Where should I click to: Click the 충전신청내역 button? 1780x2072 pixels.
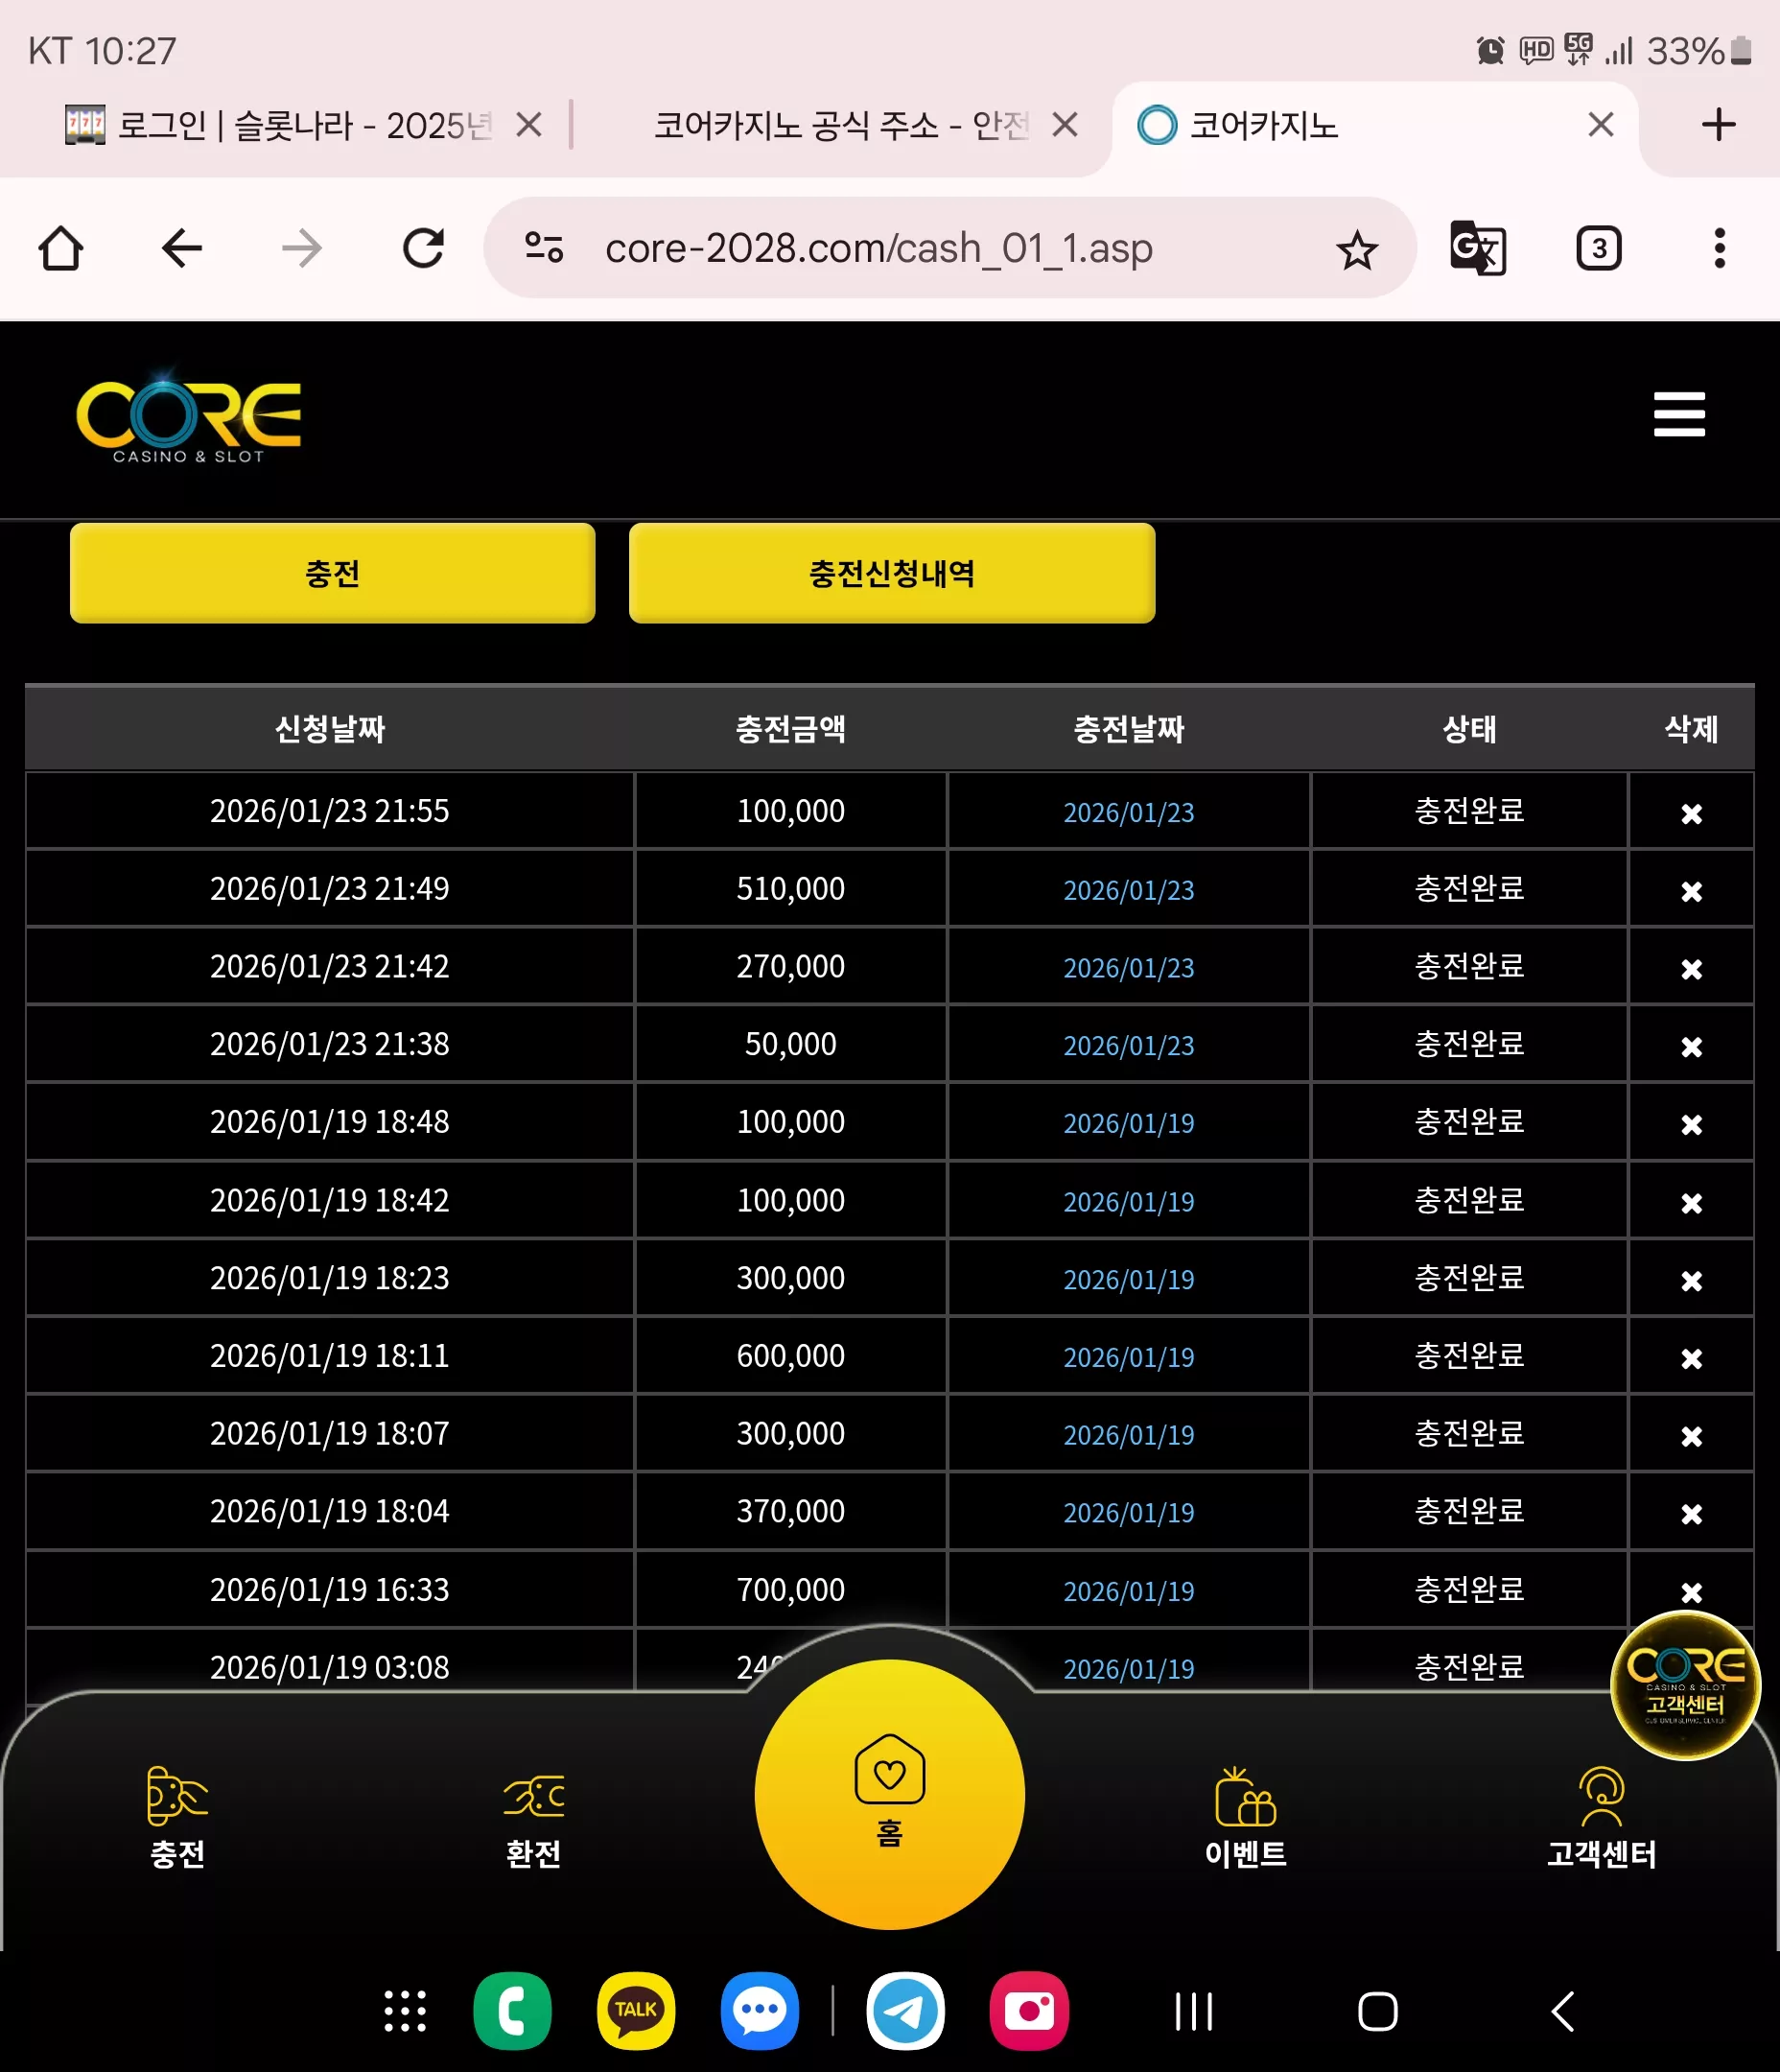click(x=891, y=573)
